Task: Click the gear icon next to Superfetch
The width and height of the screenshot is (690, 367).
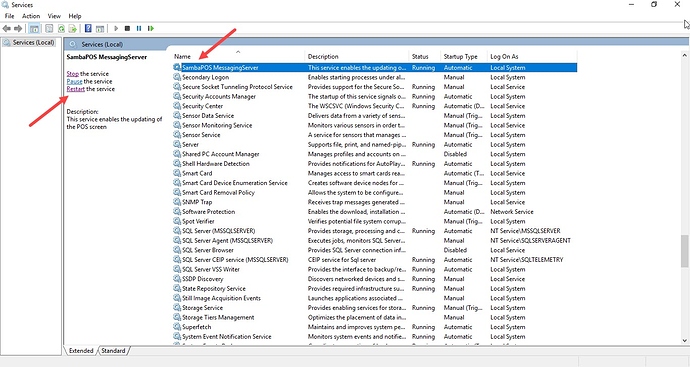Action: pos(177,327)
